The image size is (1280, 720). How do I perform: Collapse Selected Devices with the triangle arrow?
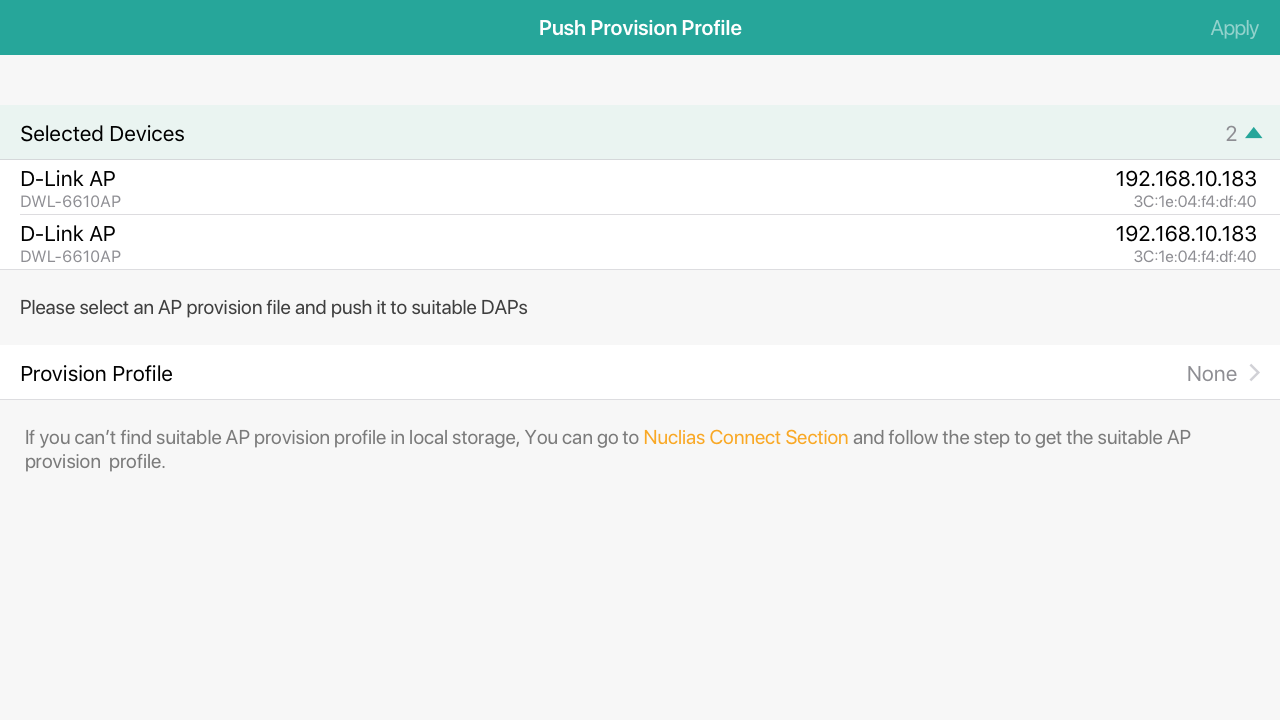[1254, 133]
